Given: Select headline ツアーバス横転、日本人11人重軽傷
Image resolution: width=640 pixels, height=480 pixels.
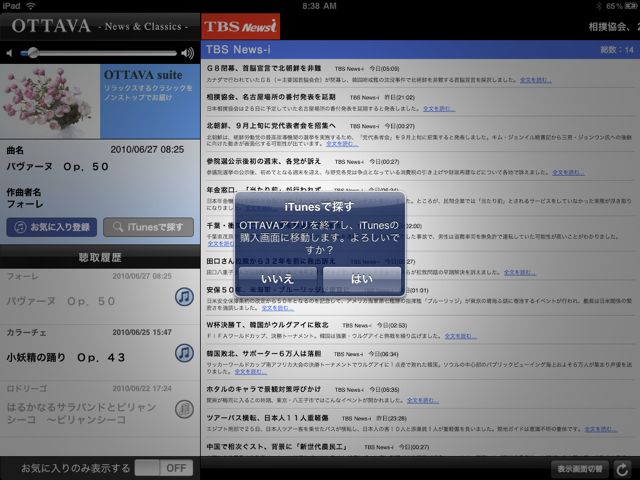Looking at the screenshot, I should [267, 418].
